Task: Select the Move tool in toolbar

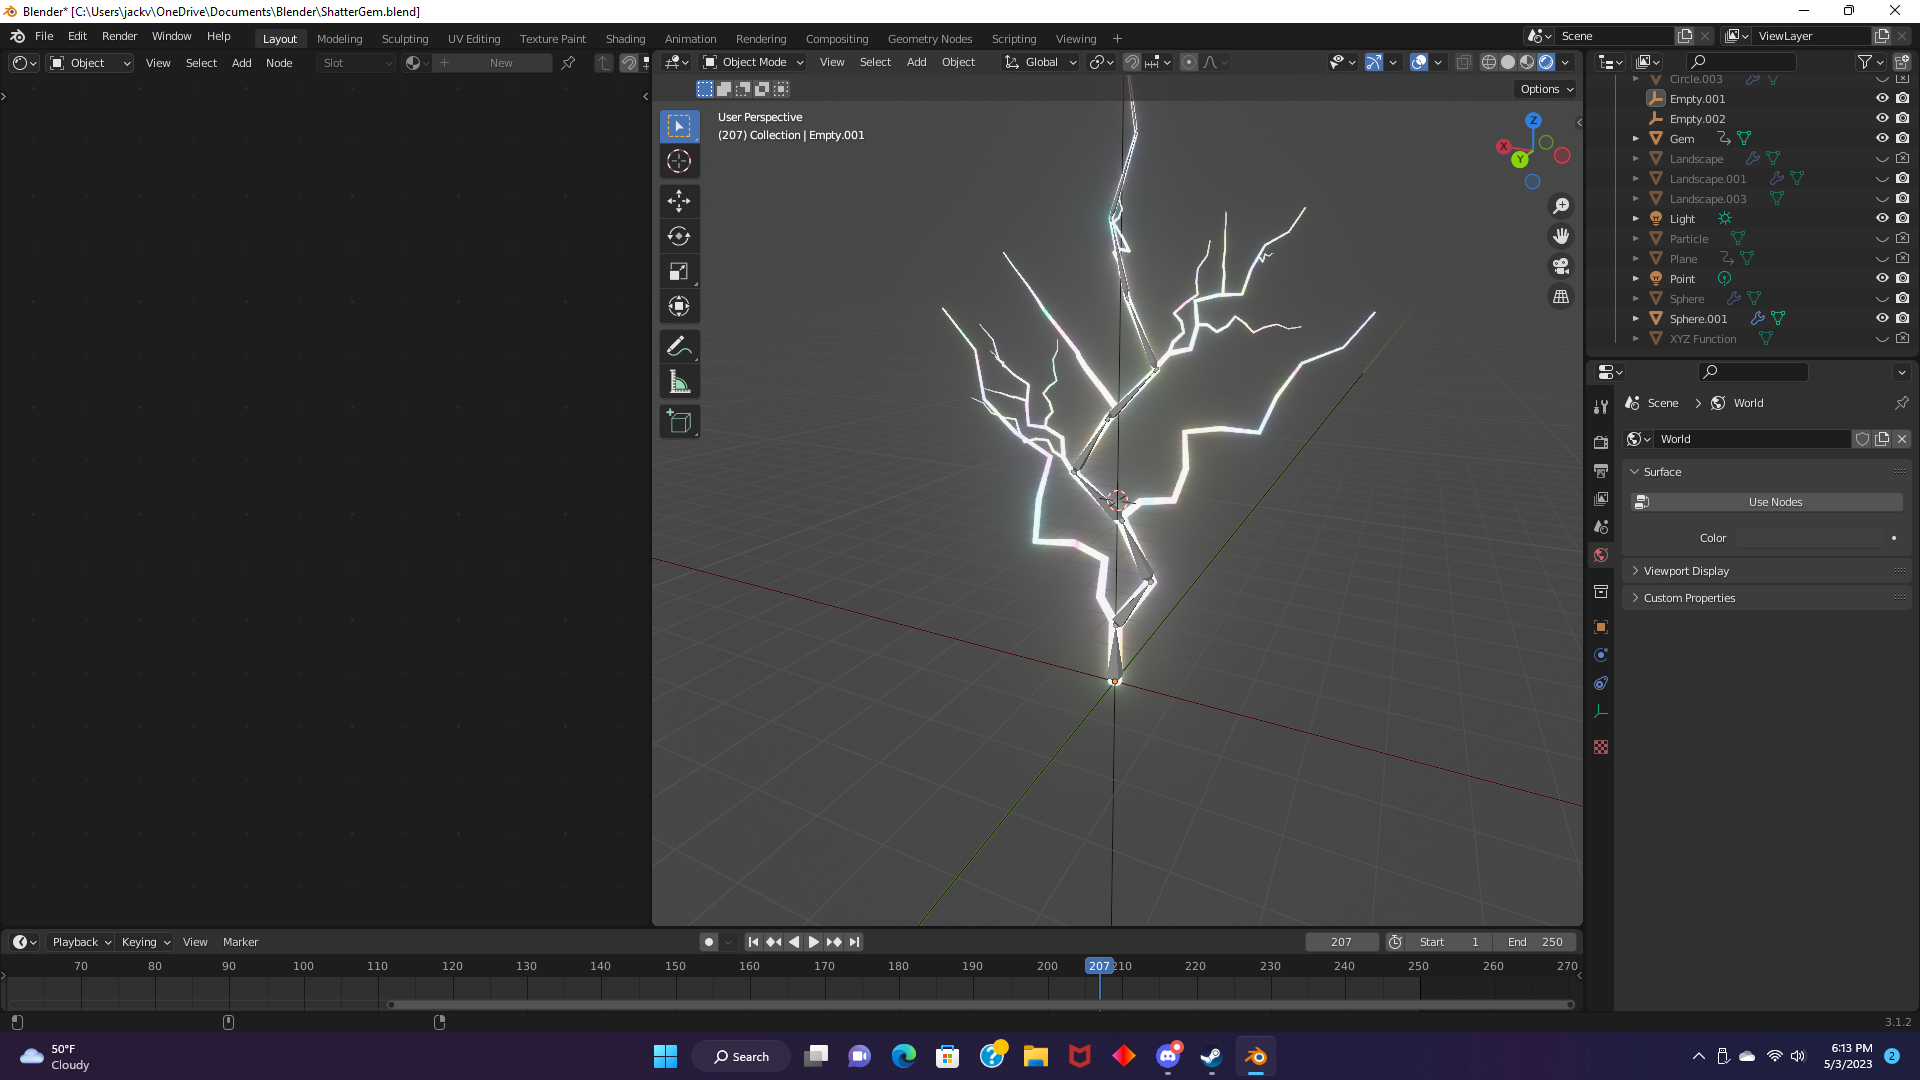Action: point(679,200)
